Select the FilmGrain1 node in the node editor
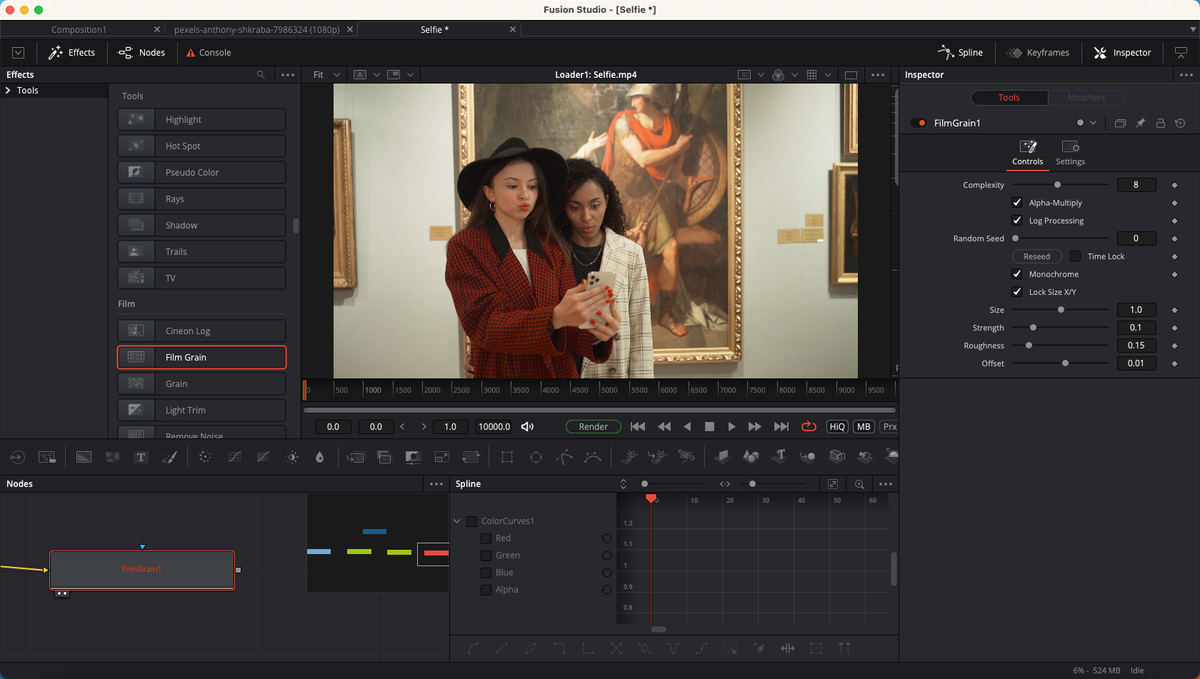 click(141, 569)
